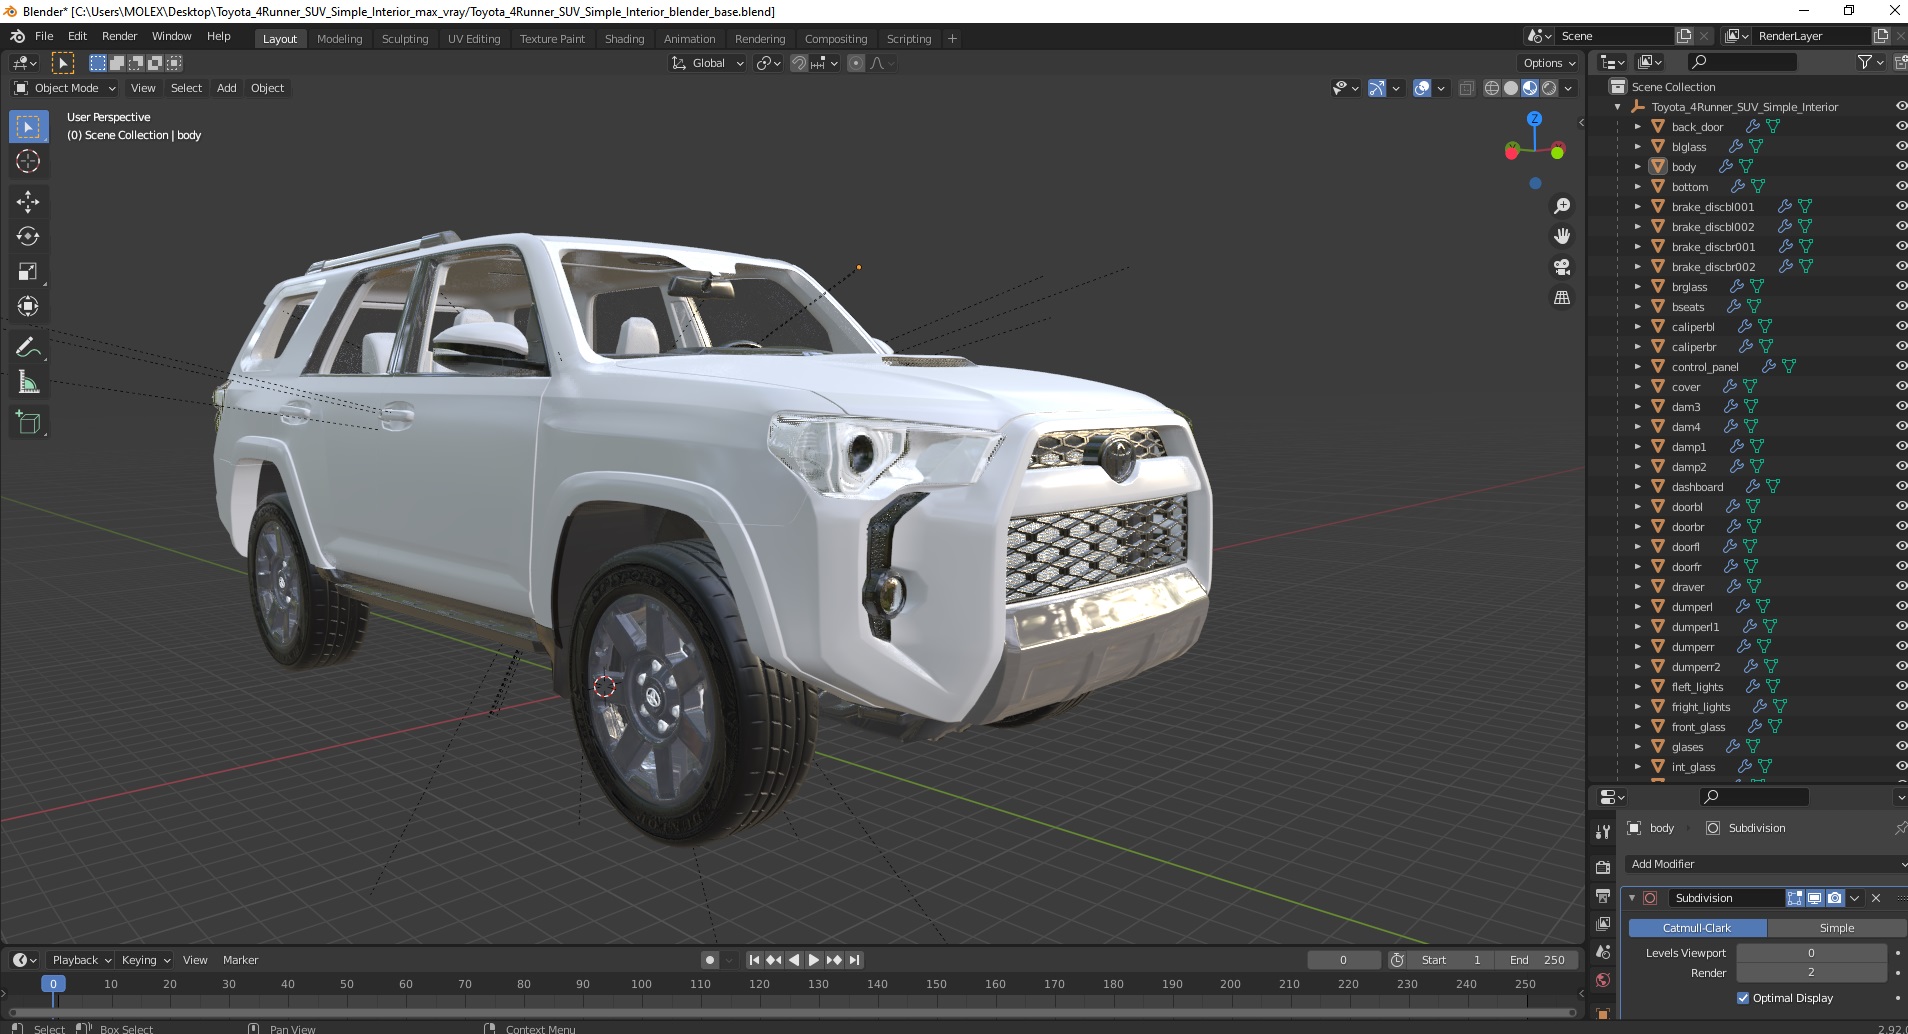Toggle Optimal Display checkbox
1908x1034 pixels.
pos(1743,998)
